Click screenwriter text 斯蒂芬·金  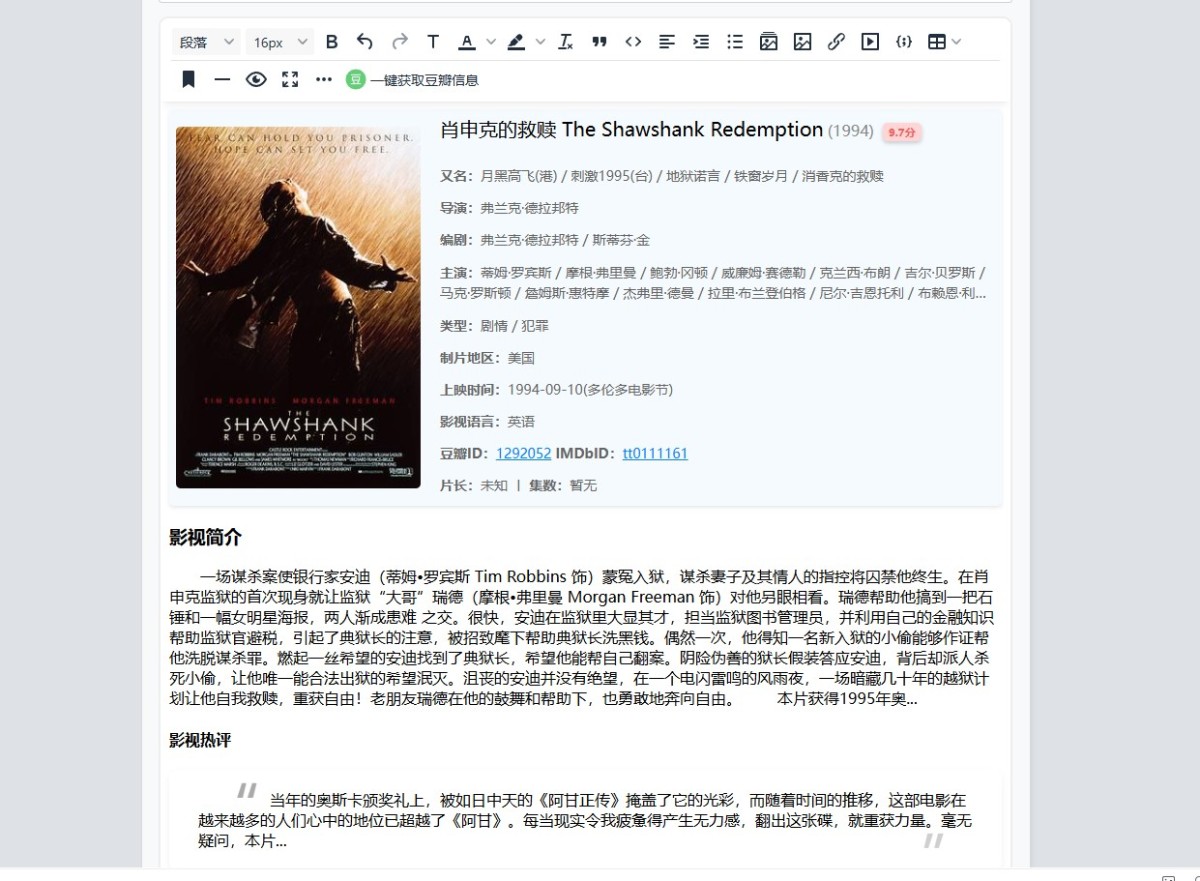pos(621,240)
